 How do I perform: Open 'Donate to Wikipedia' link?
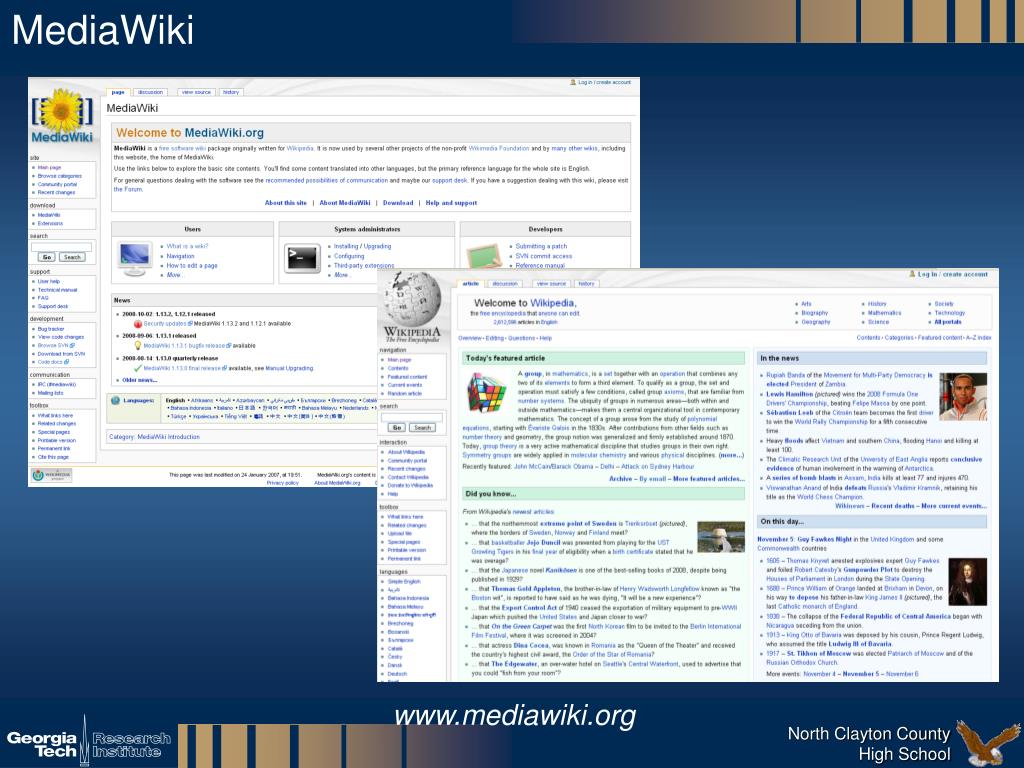click(x=410, y=486)
